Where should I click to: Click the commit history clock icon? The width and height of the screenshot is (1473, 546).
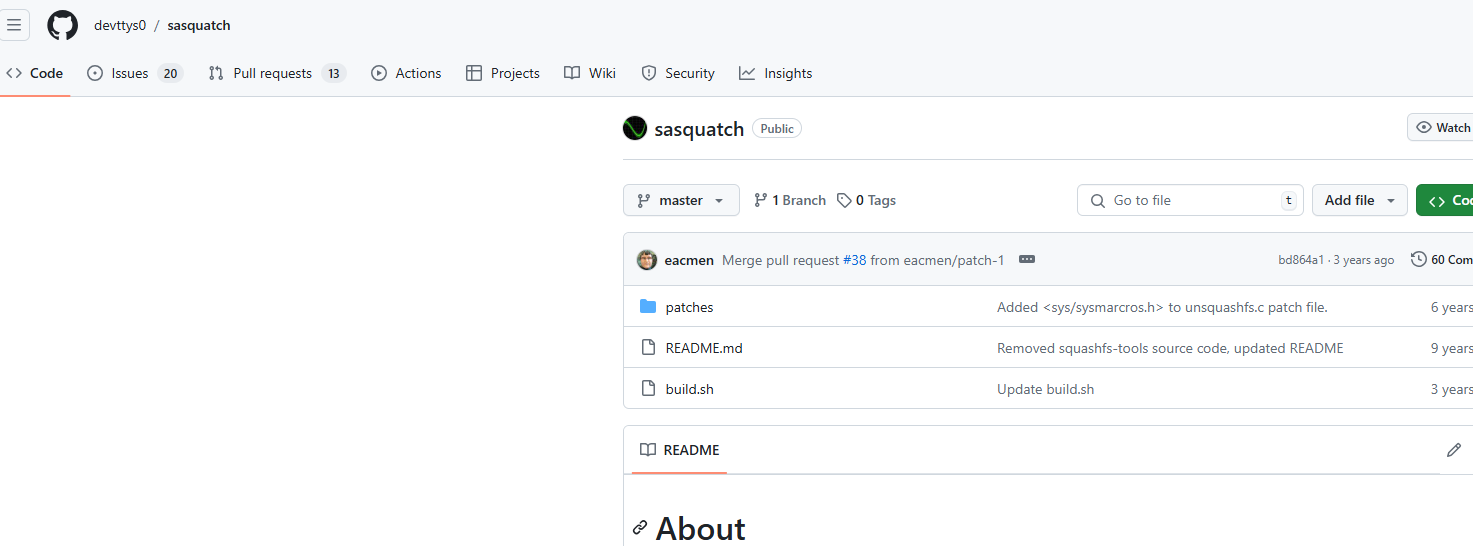[x=1418, y=260]
